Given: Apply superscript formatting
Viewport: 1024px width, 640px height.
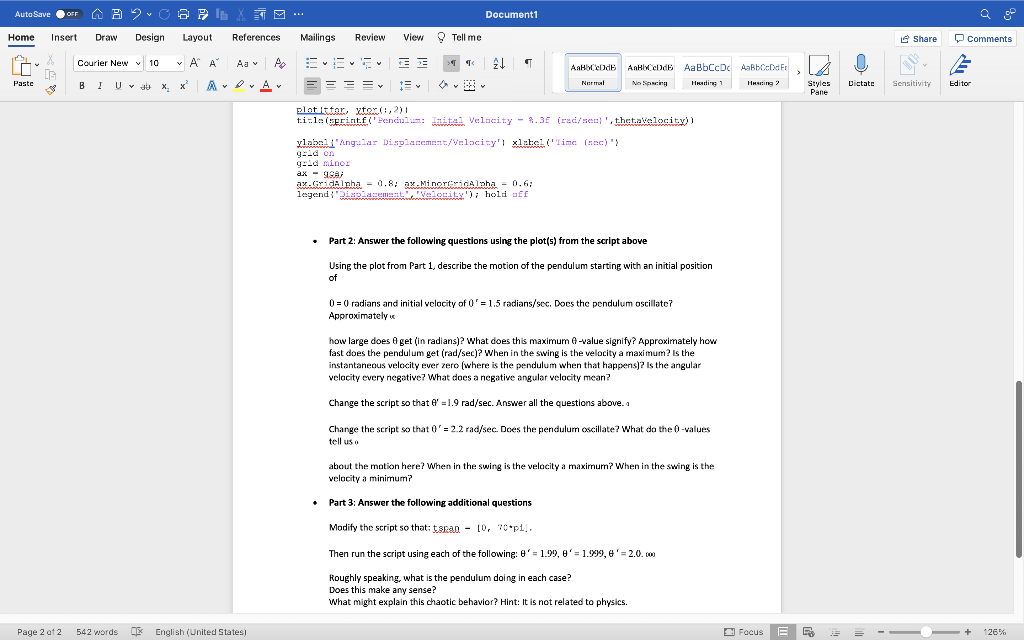Looking at the screenshot, I should (x=184, y=86).
